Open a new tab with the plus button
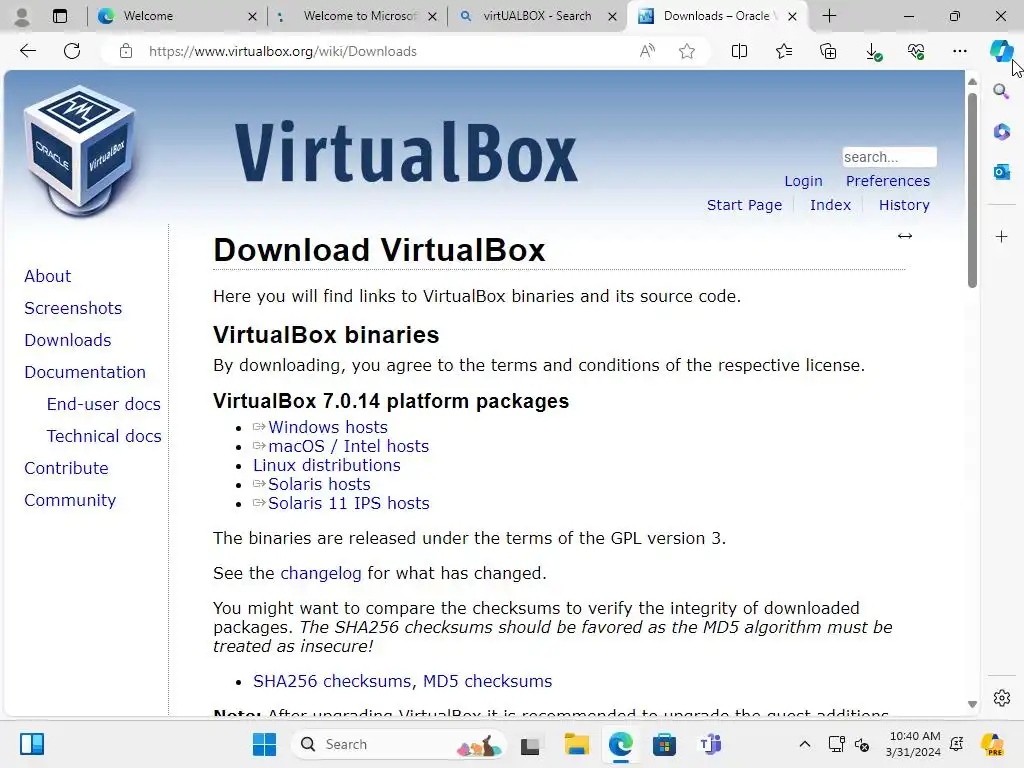Viewport: 1024px width, 768px height. pos(829,16)
